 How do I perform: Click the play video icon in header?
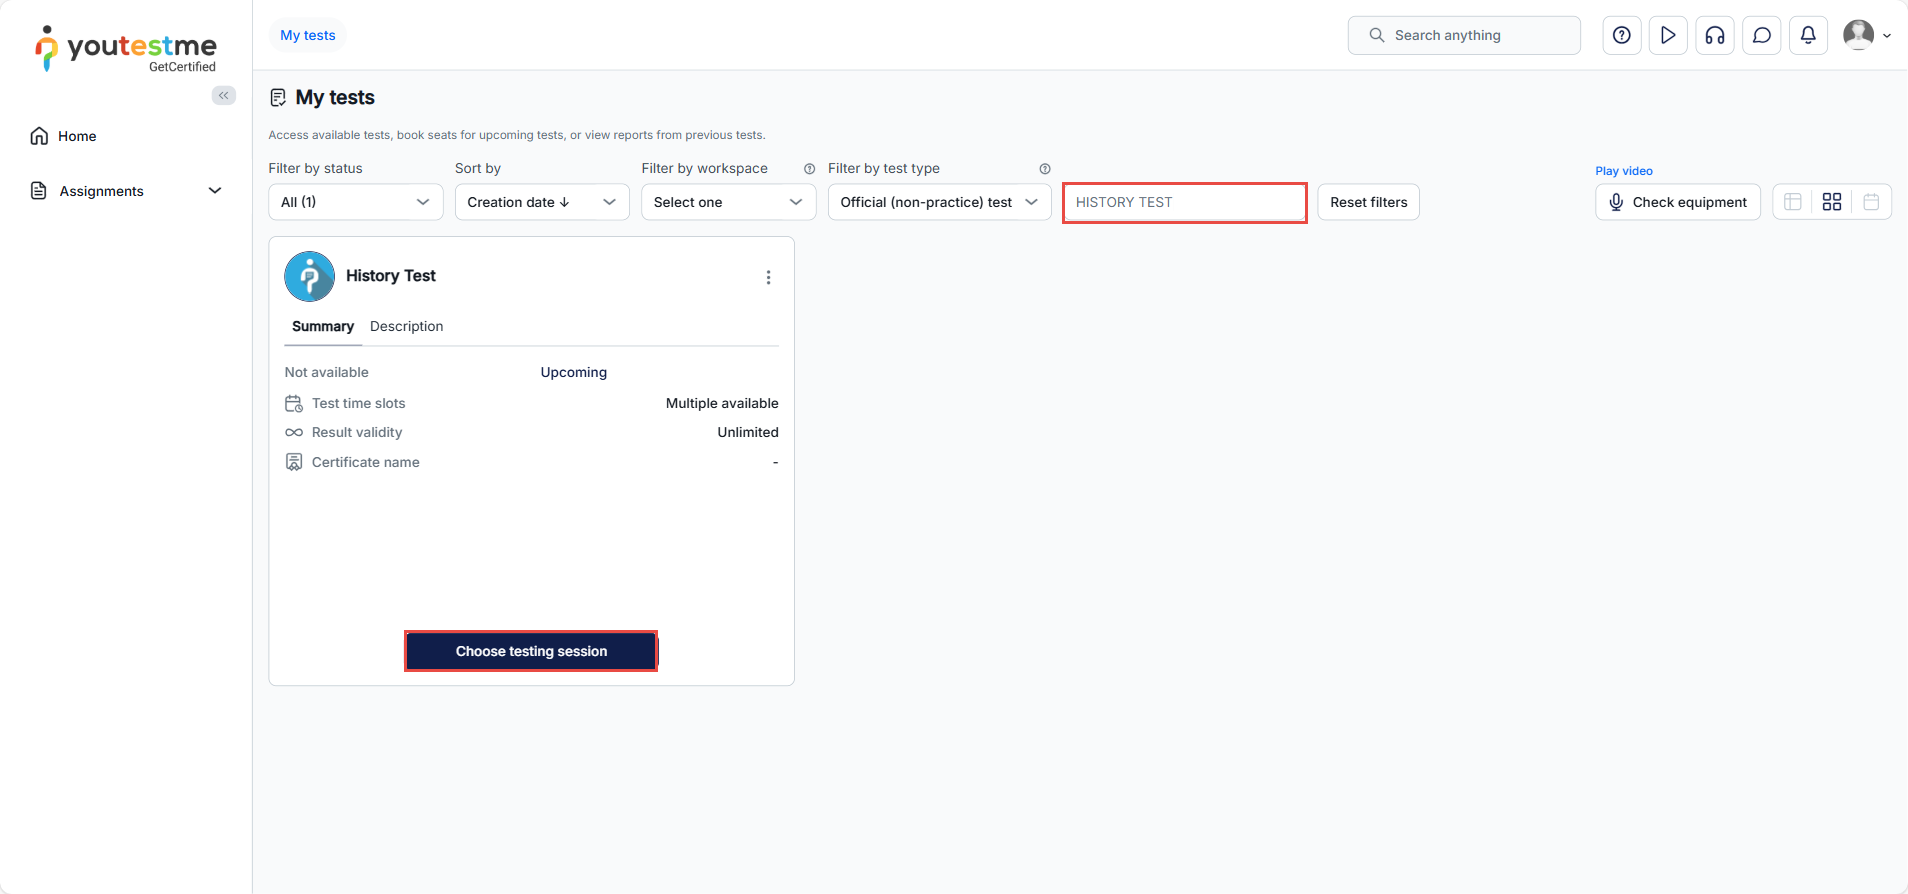[1667, 35]
